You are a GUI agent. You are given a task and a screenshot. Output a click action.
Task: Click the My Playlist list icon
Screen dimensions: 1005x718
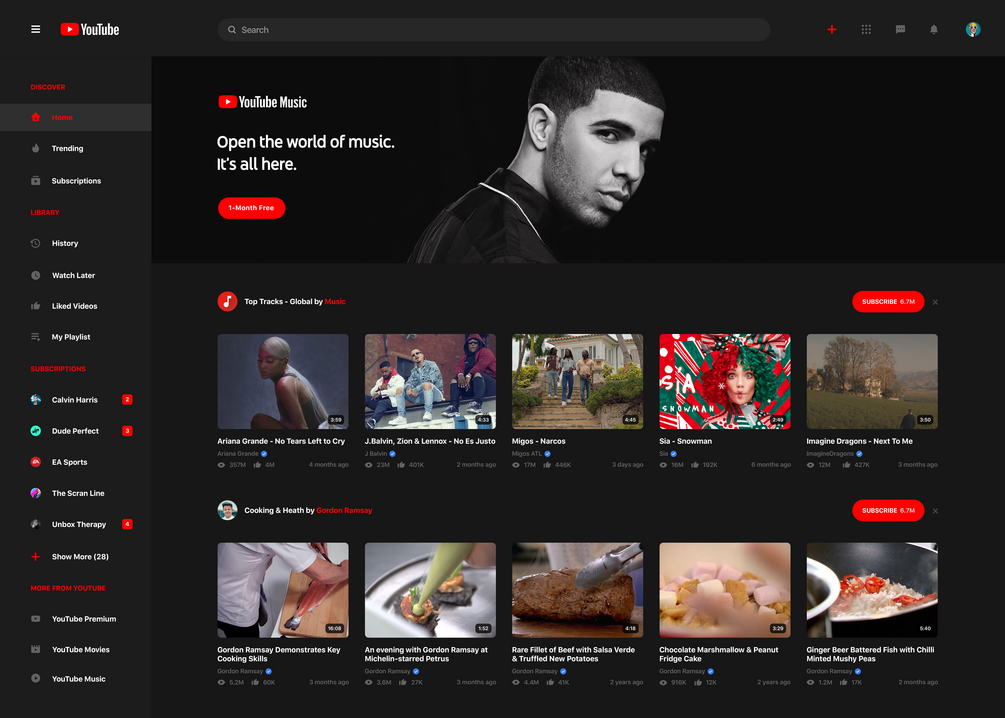tap(36, 337)
